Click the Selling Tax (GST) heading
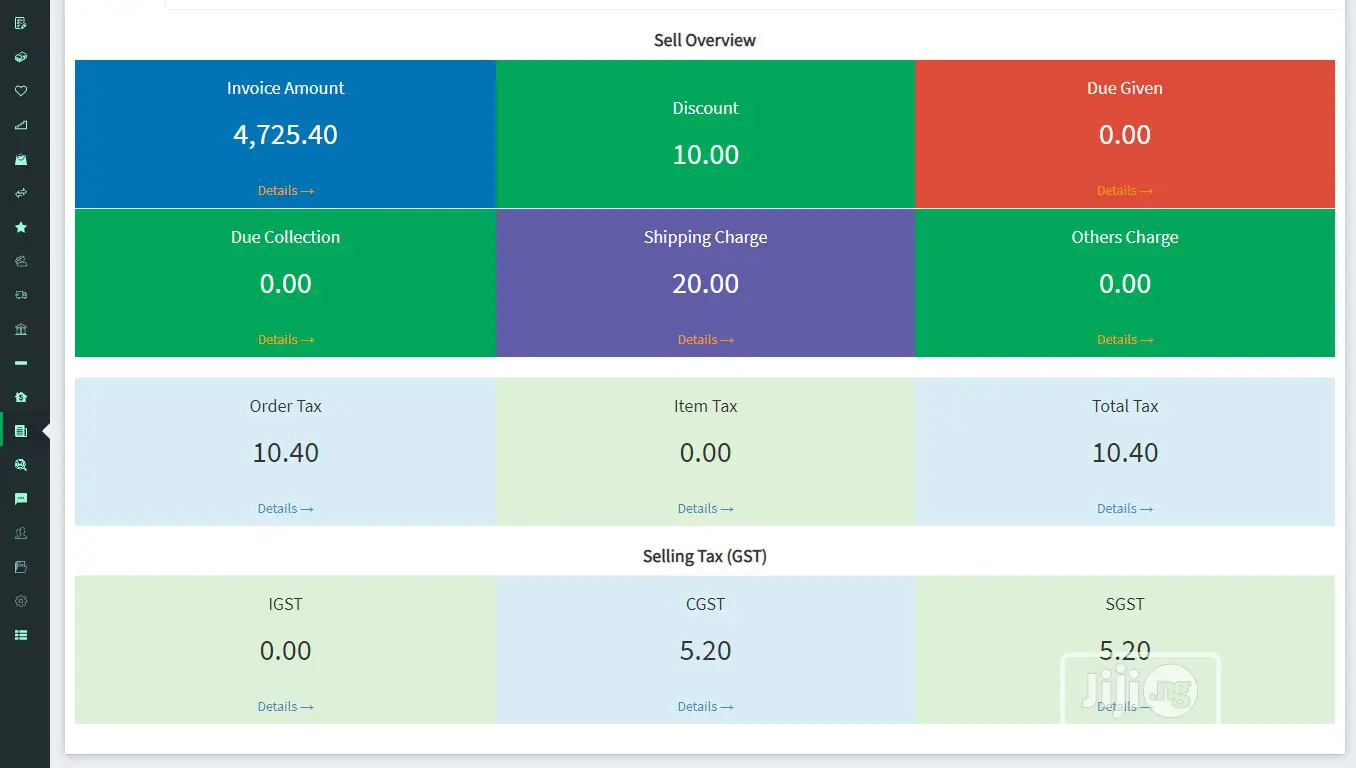Viewport: 1356px width, 768px height. 705,556
